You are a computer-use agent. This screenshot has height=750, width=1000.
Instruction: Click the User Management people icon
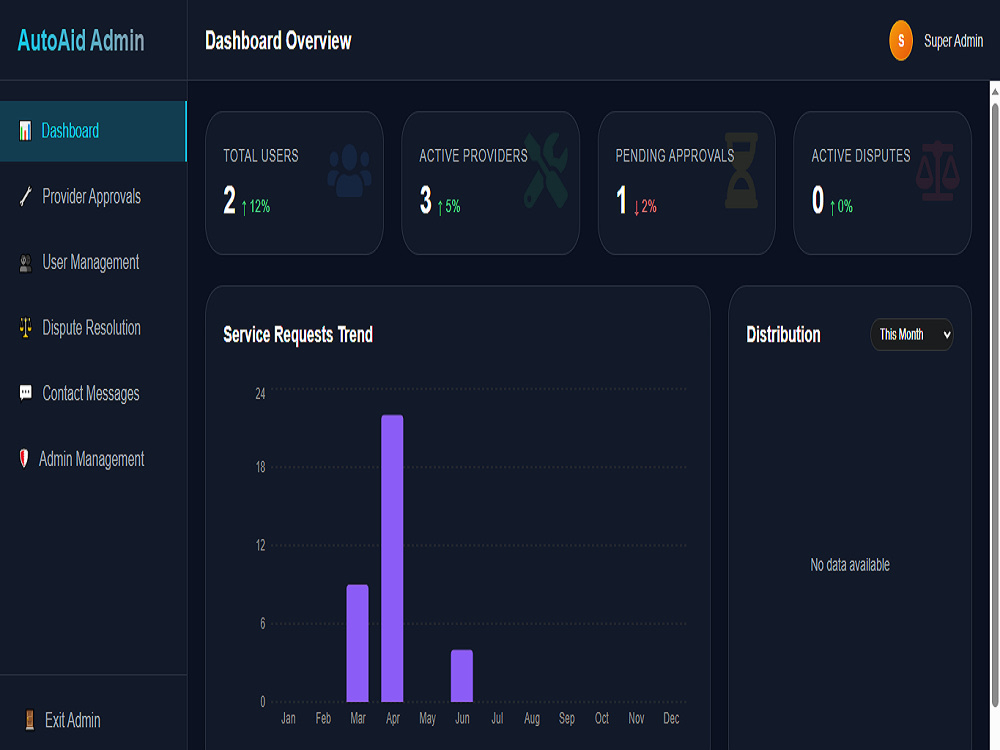click(26, 263)
